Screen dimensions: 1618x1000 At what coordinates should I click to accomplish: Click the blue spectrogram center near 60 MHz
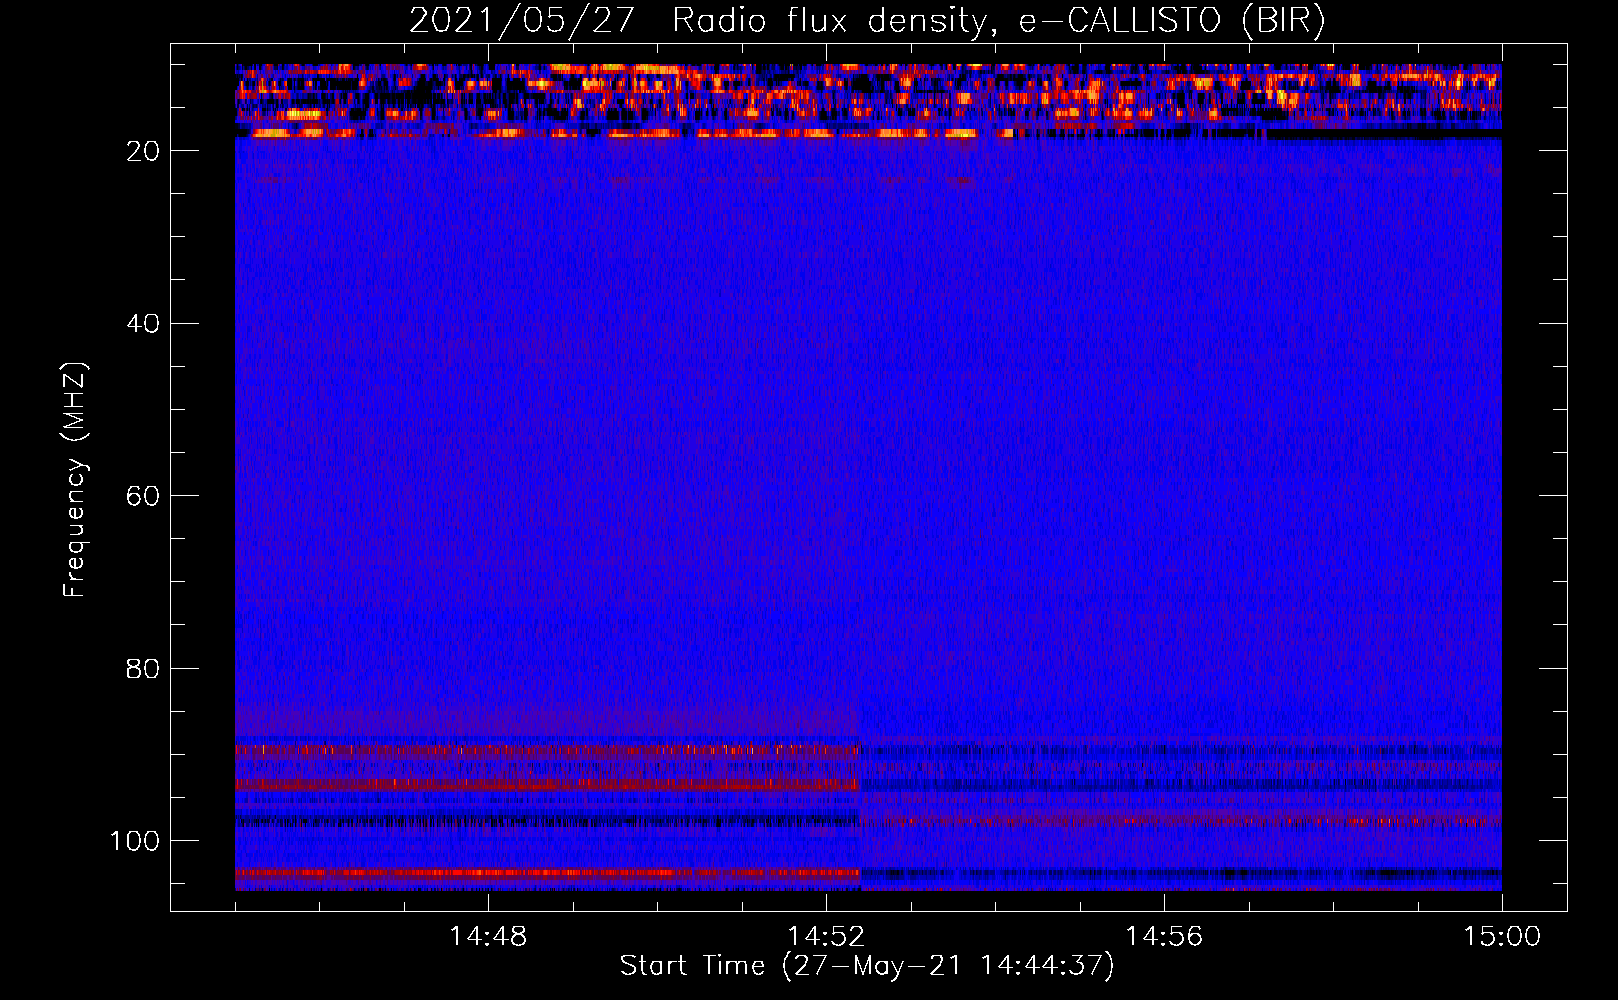868,495
